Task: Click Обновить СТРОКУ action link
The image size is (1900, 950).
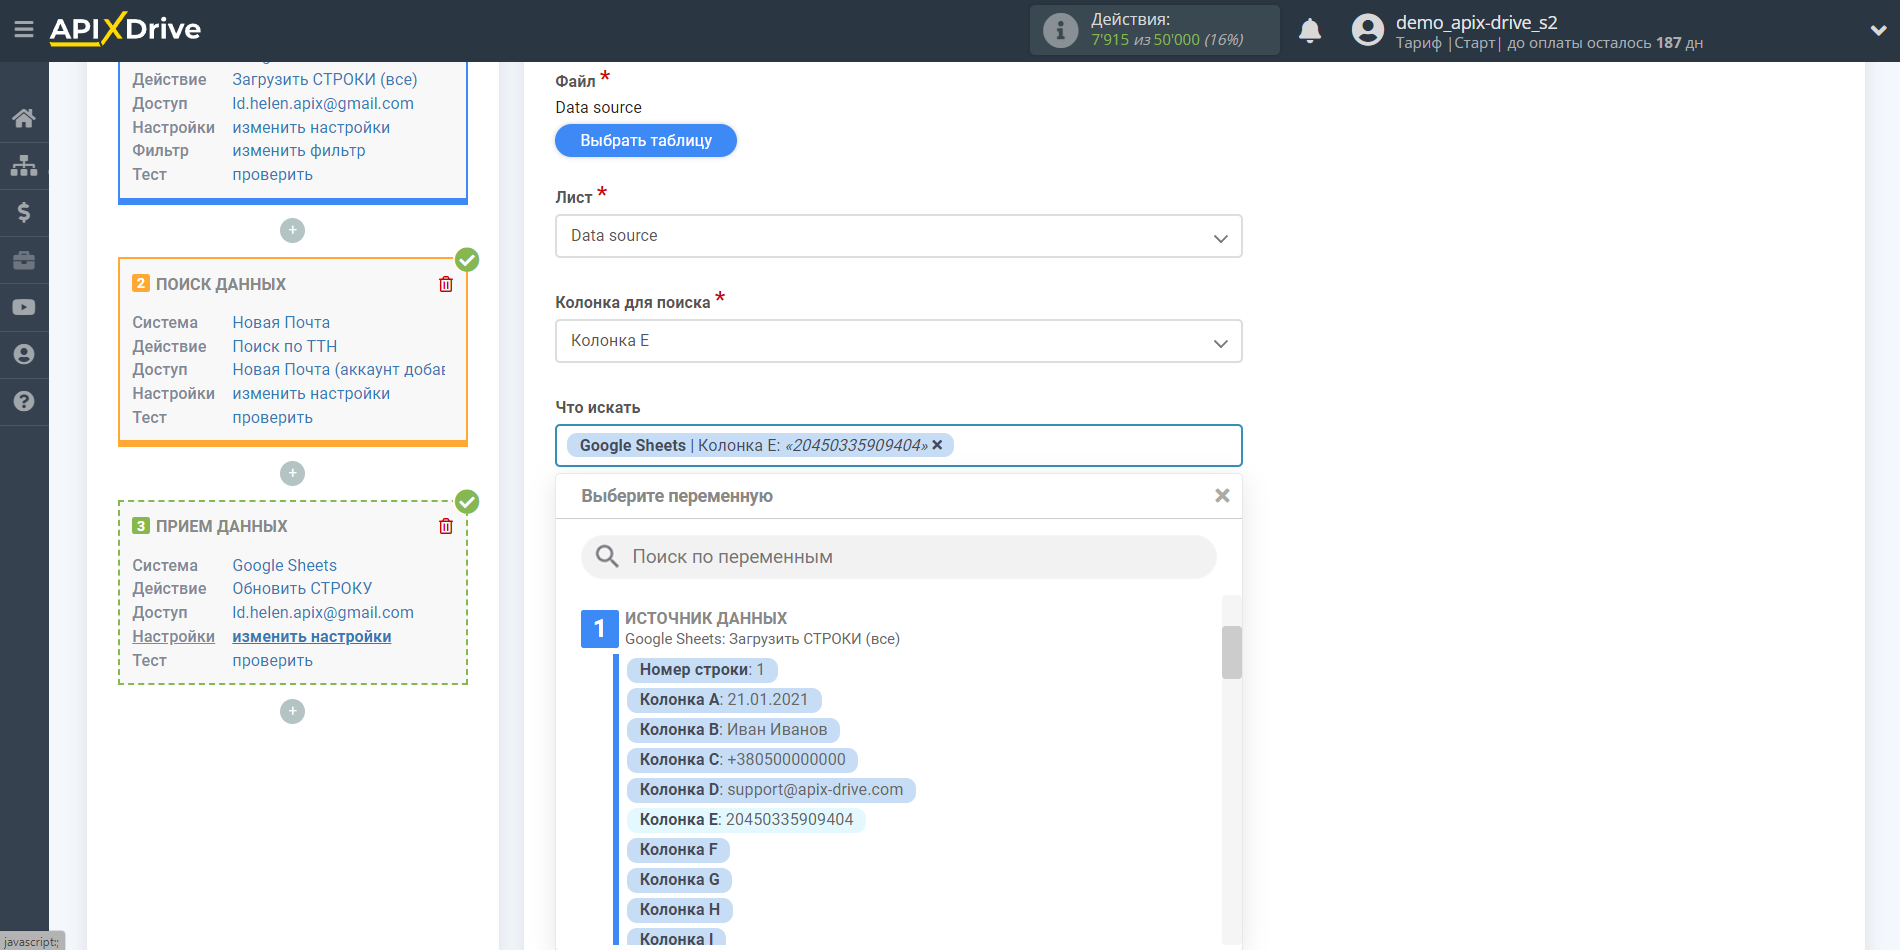Action: [x=302, y=588]
